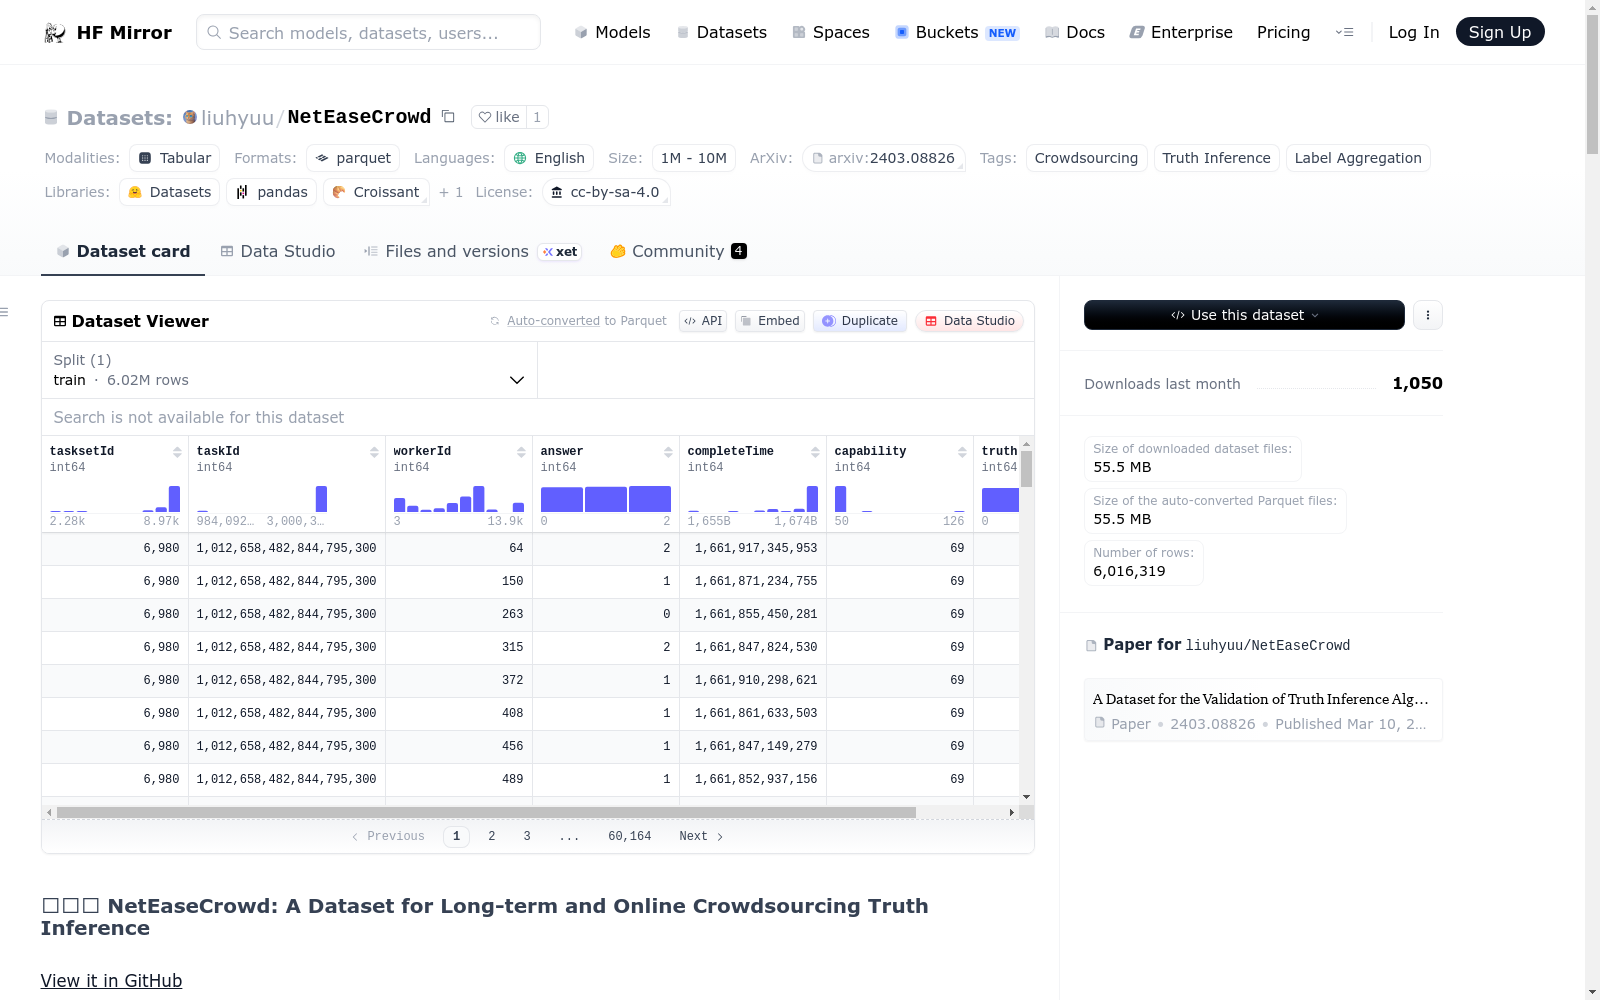Open the linked paper card 2403.08826

pyautogui.click(x=1263, y=710)
